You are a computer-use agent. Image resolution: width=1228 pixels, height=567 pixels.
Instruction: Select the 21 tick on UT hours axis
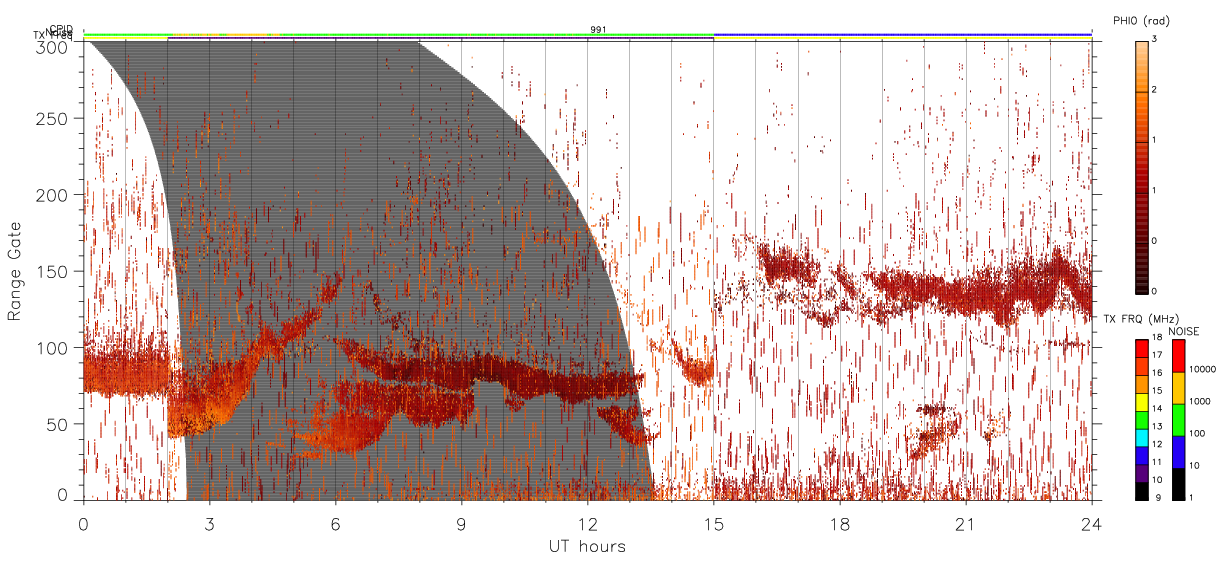(965, 524)
